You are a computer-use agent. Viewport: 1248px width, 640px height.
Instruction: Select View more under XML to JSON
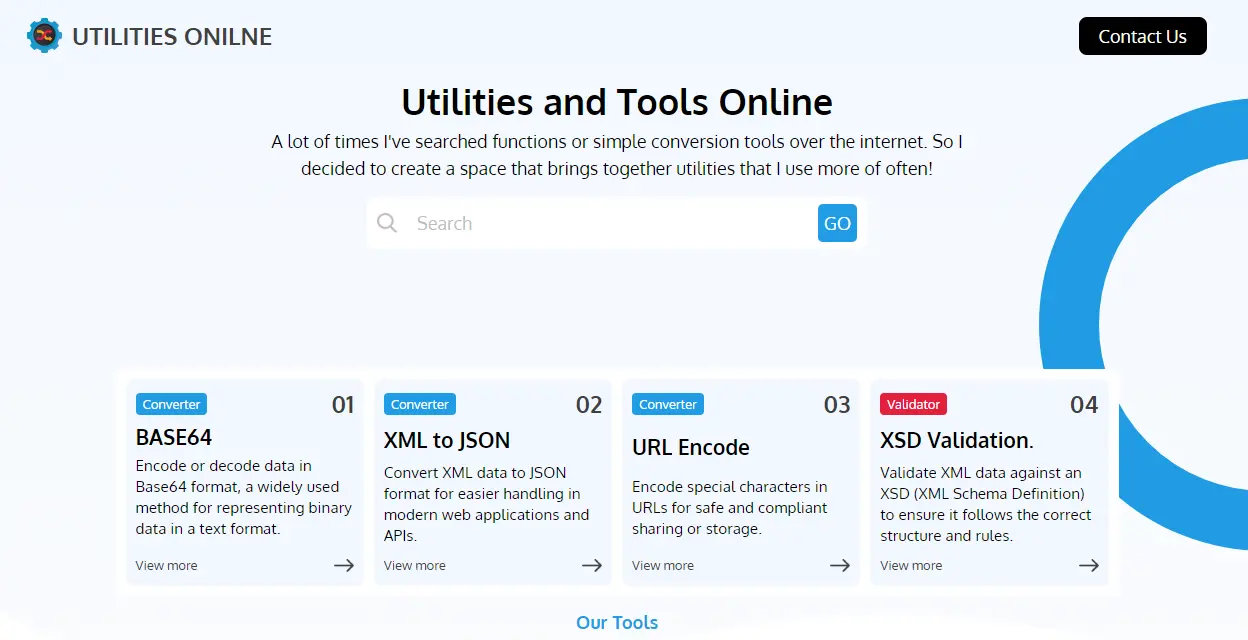point(415,565)
